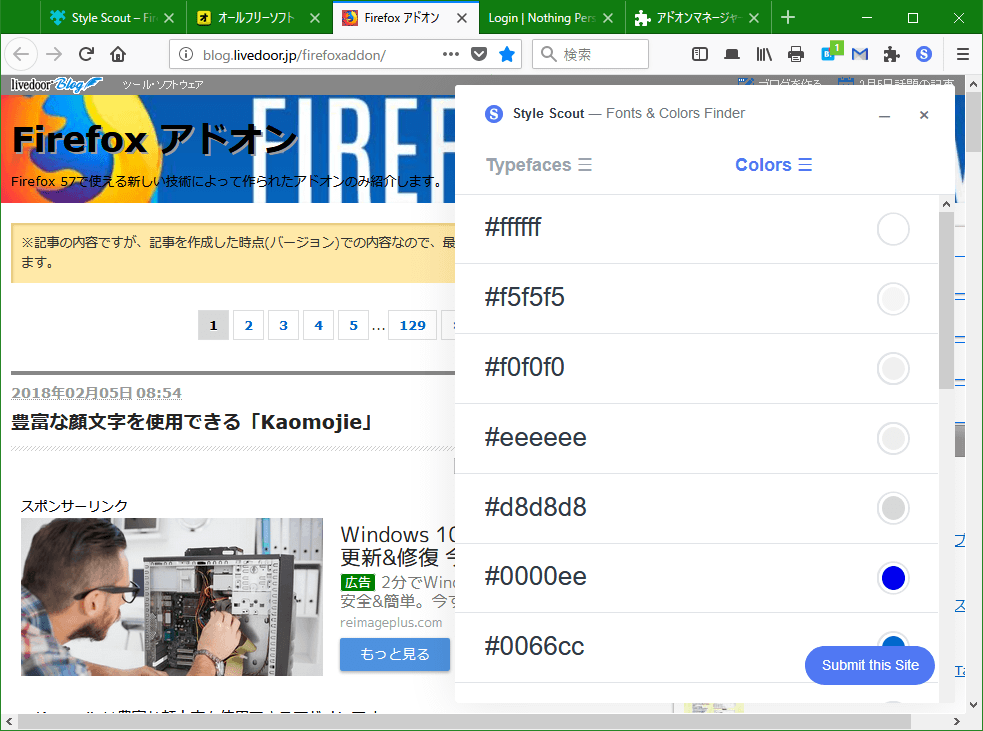Click the forward navigation arrow
Viewport: 983px width, 731px height.
pos(54,55)
